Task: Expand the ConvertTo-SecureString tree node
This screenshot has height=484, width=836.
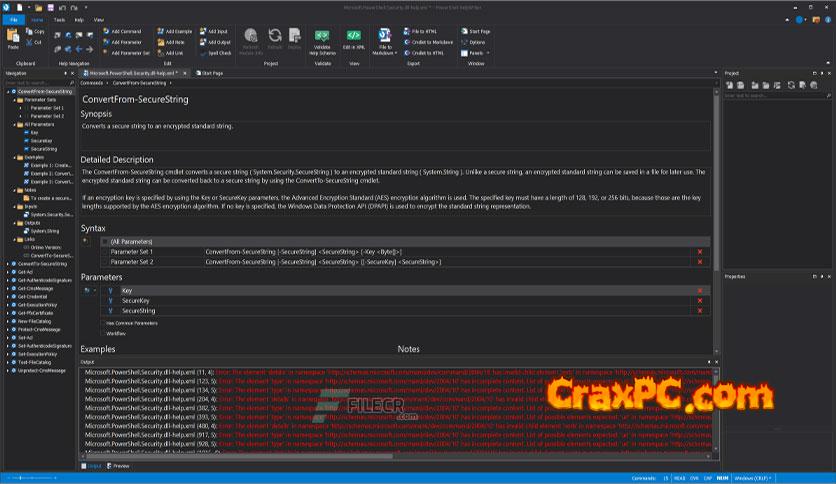Action: pos(10,264)
